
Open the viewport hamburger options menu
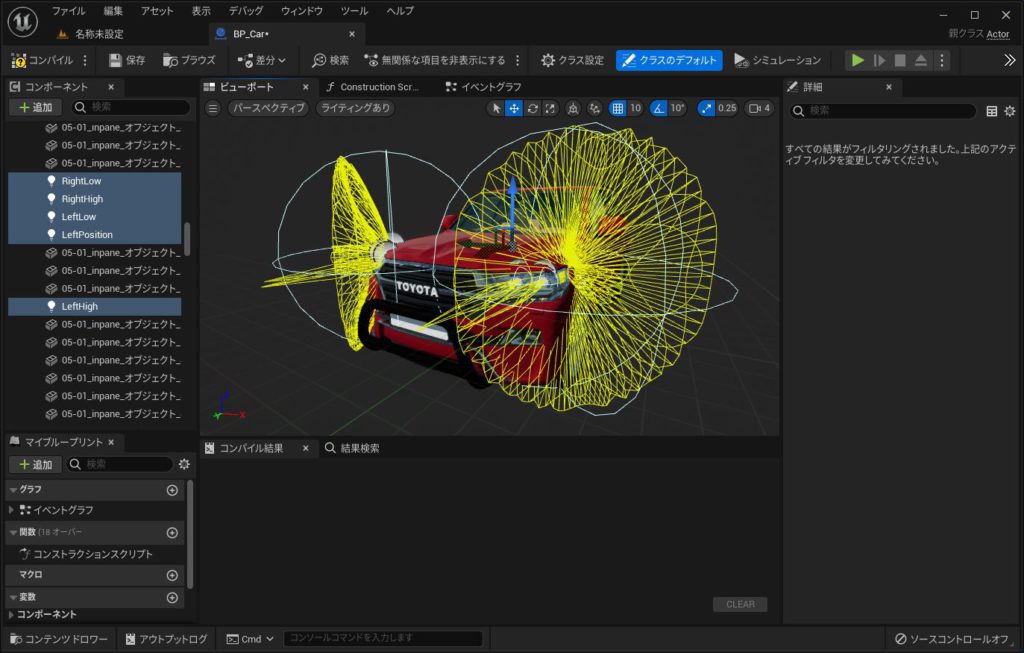[213, 108]
